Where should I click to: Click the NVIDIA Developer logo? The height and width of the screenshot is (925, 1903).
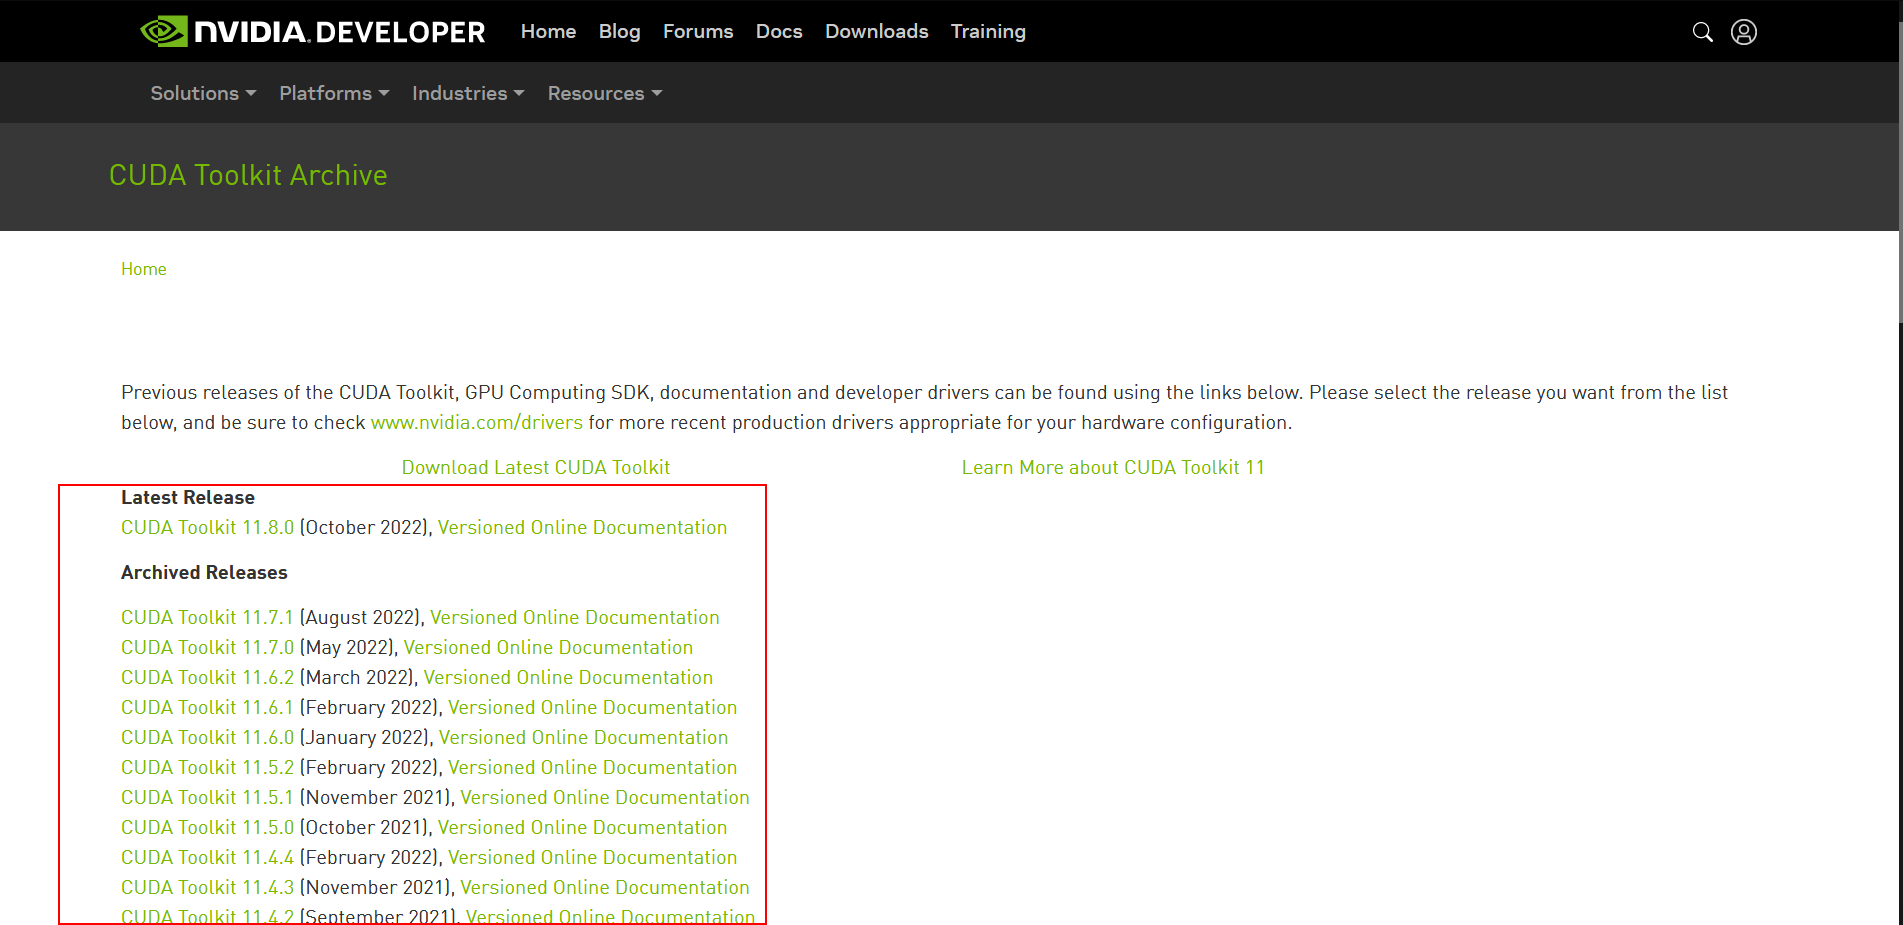point(313,32)
